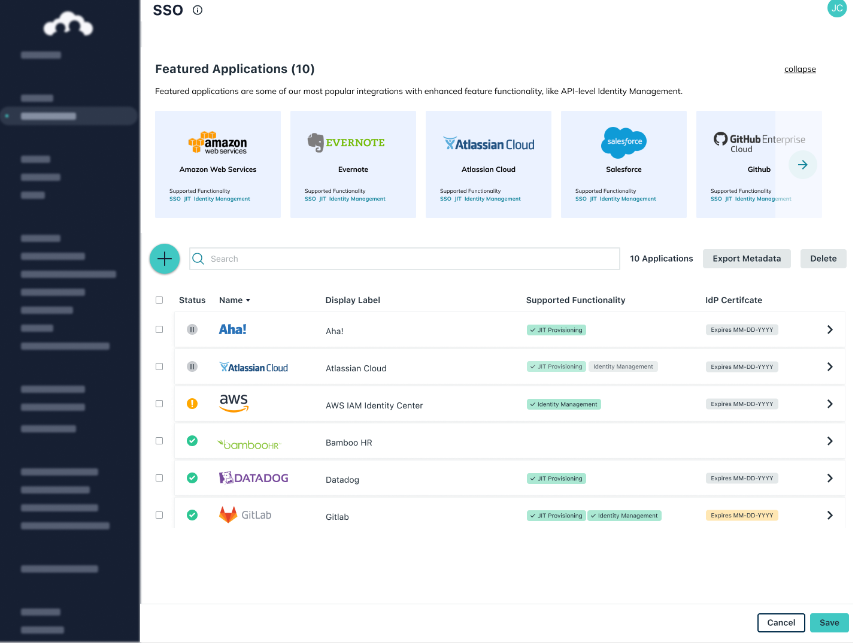Collapse the Featured Applications section
Viewport: 853px width, 643px height.
click(800, 69)
